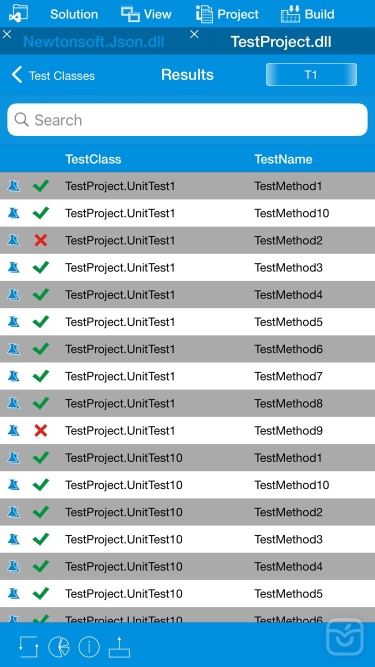Click green passed checkmark for UnitTest1 TestMethod3
Viewport: 375px width, 667px height.
coord(41,267)
